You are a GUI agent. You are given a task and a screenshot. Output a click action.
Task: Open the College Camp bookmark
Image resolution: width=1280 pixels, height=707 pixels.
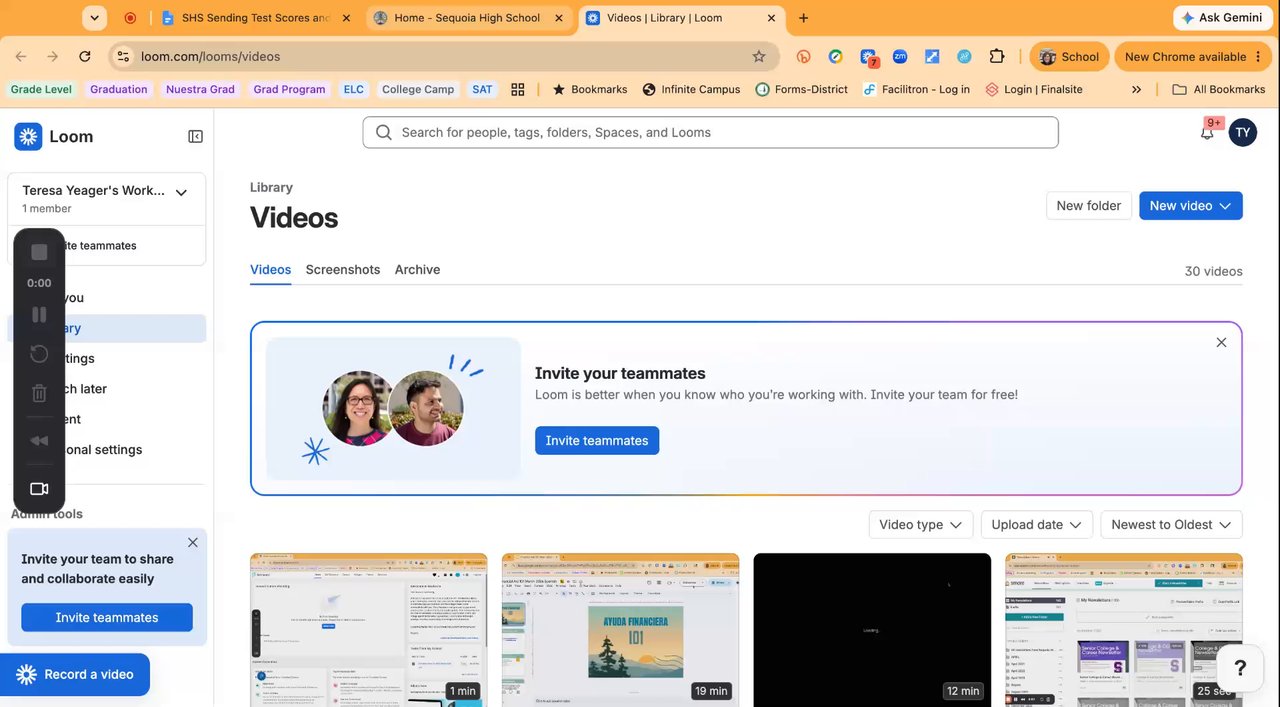pyautogui.click(x=418, y=89)
